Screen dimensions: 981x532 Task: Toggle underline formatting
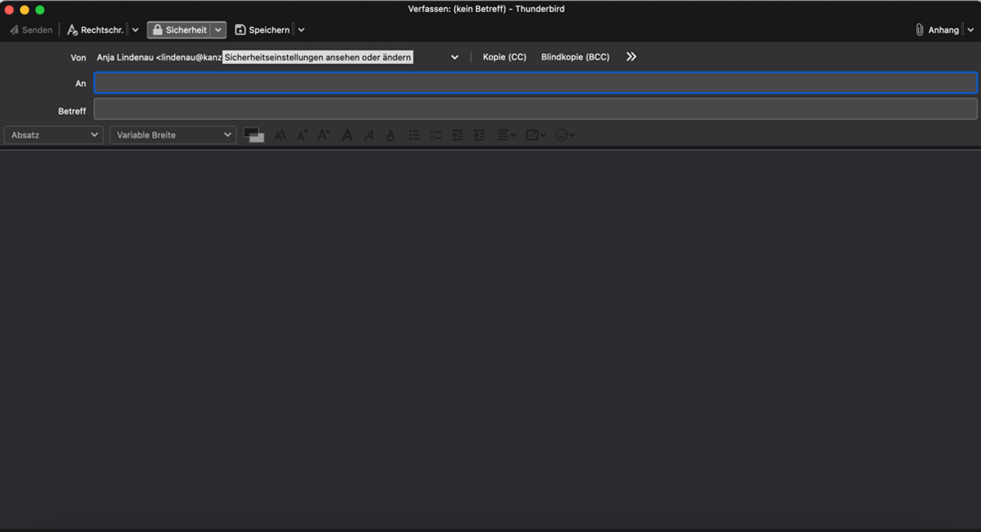pos(390,135)
